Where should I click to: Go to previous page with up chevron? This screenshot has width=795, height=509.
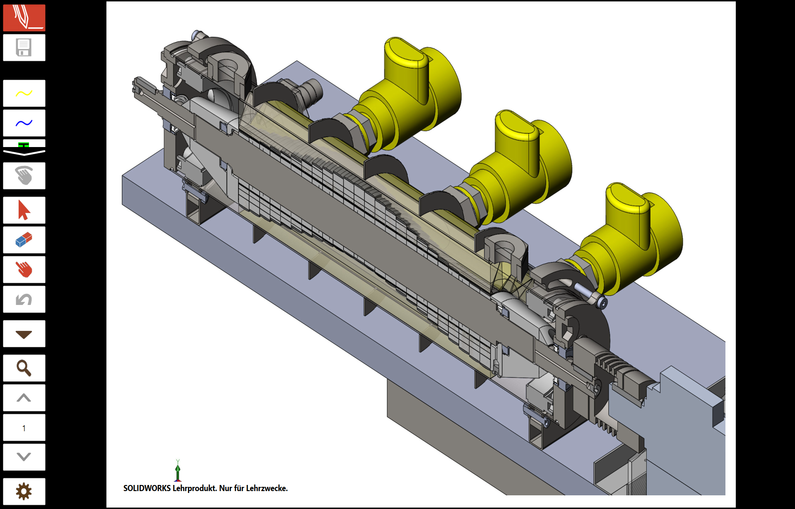[x=24, y=398]
